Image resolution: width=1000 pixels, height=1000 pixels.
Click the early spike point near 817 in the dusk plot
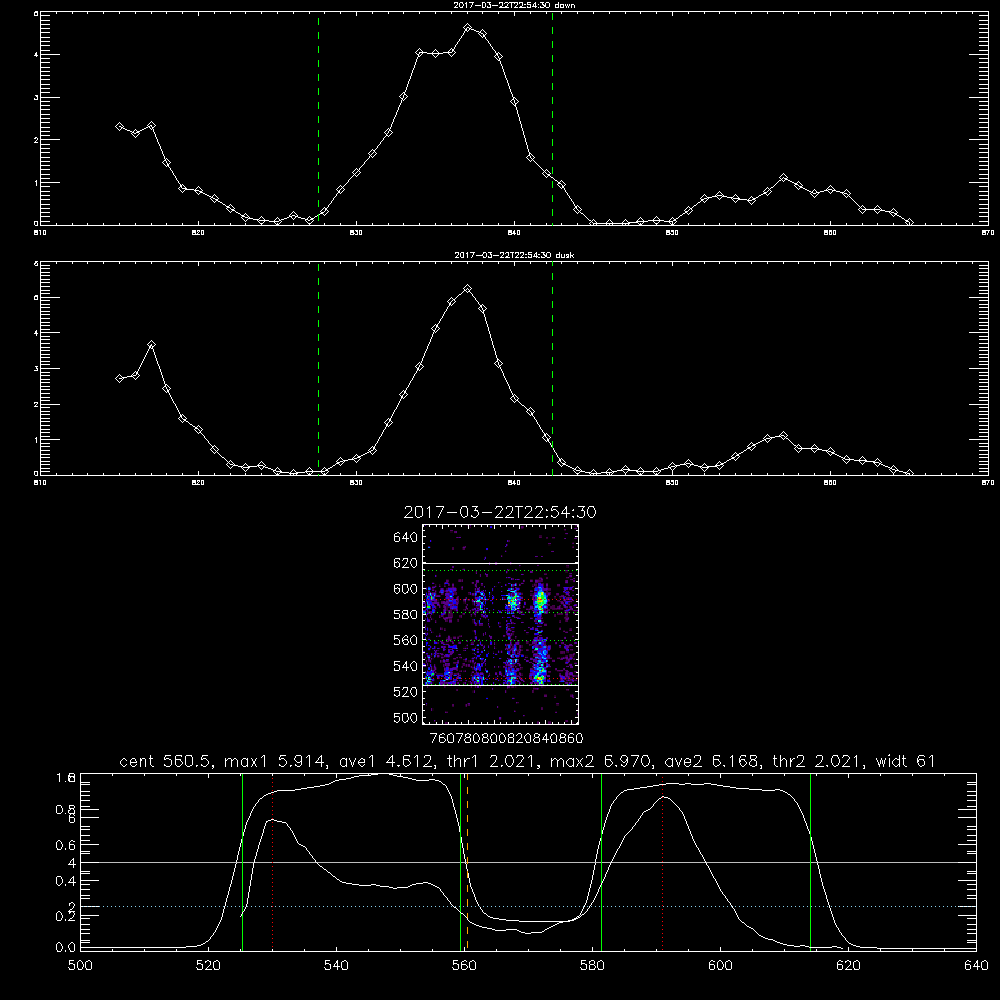[x=151, y=344]
